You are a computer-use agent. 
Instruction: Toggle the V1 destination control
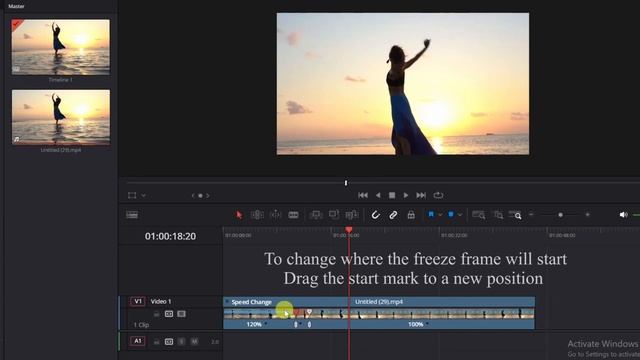click(x=138, y=301)
